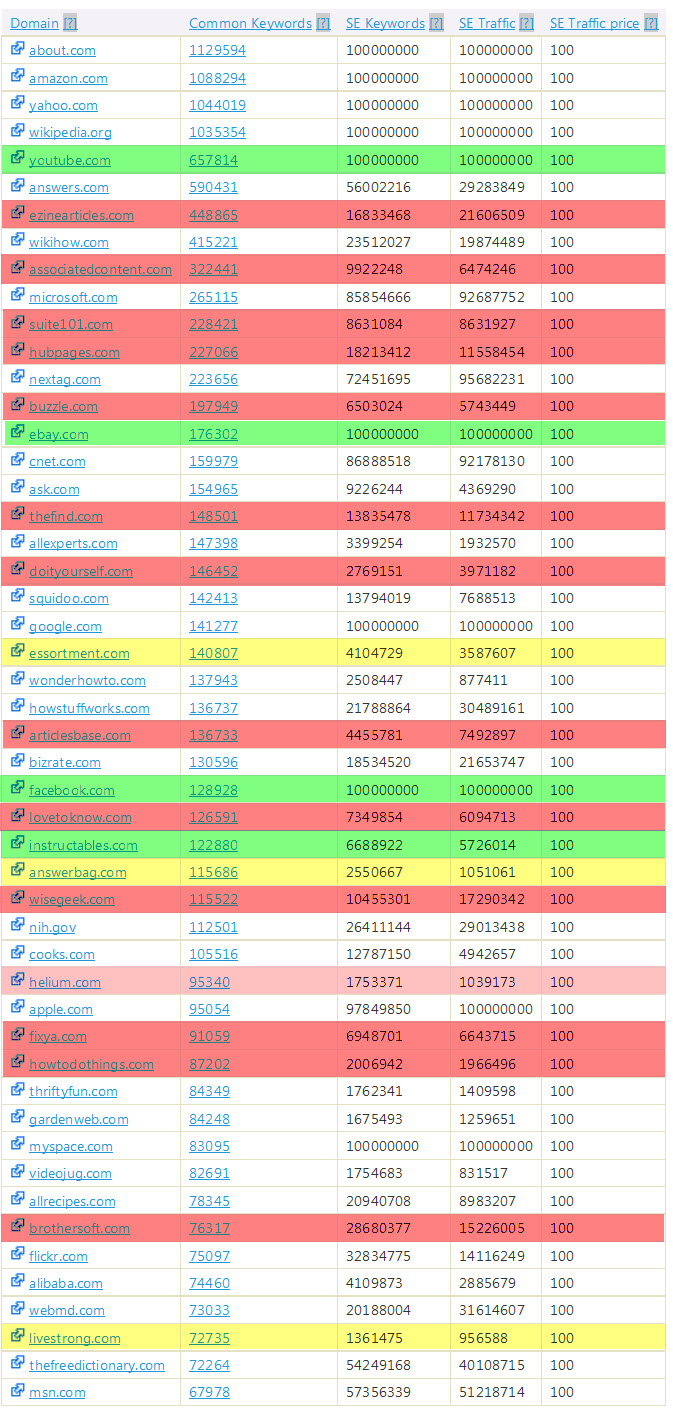Viewport: 673px width, 1415px height.
Task: Sort table by Domain column header
Action: [x=34, y=23]
